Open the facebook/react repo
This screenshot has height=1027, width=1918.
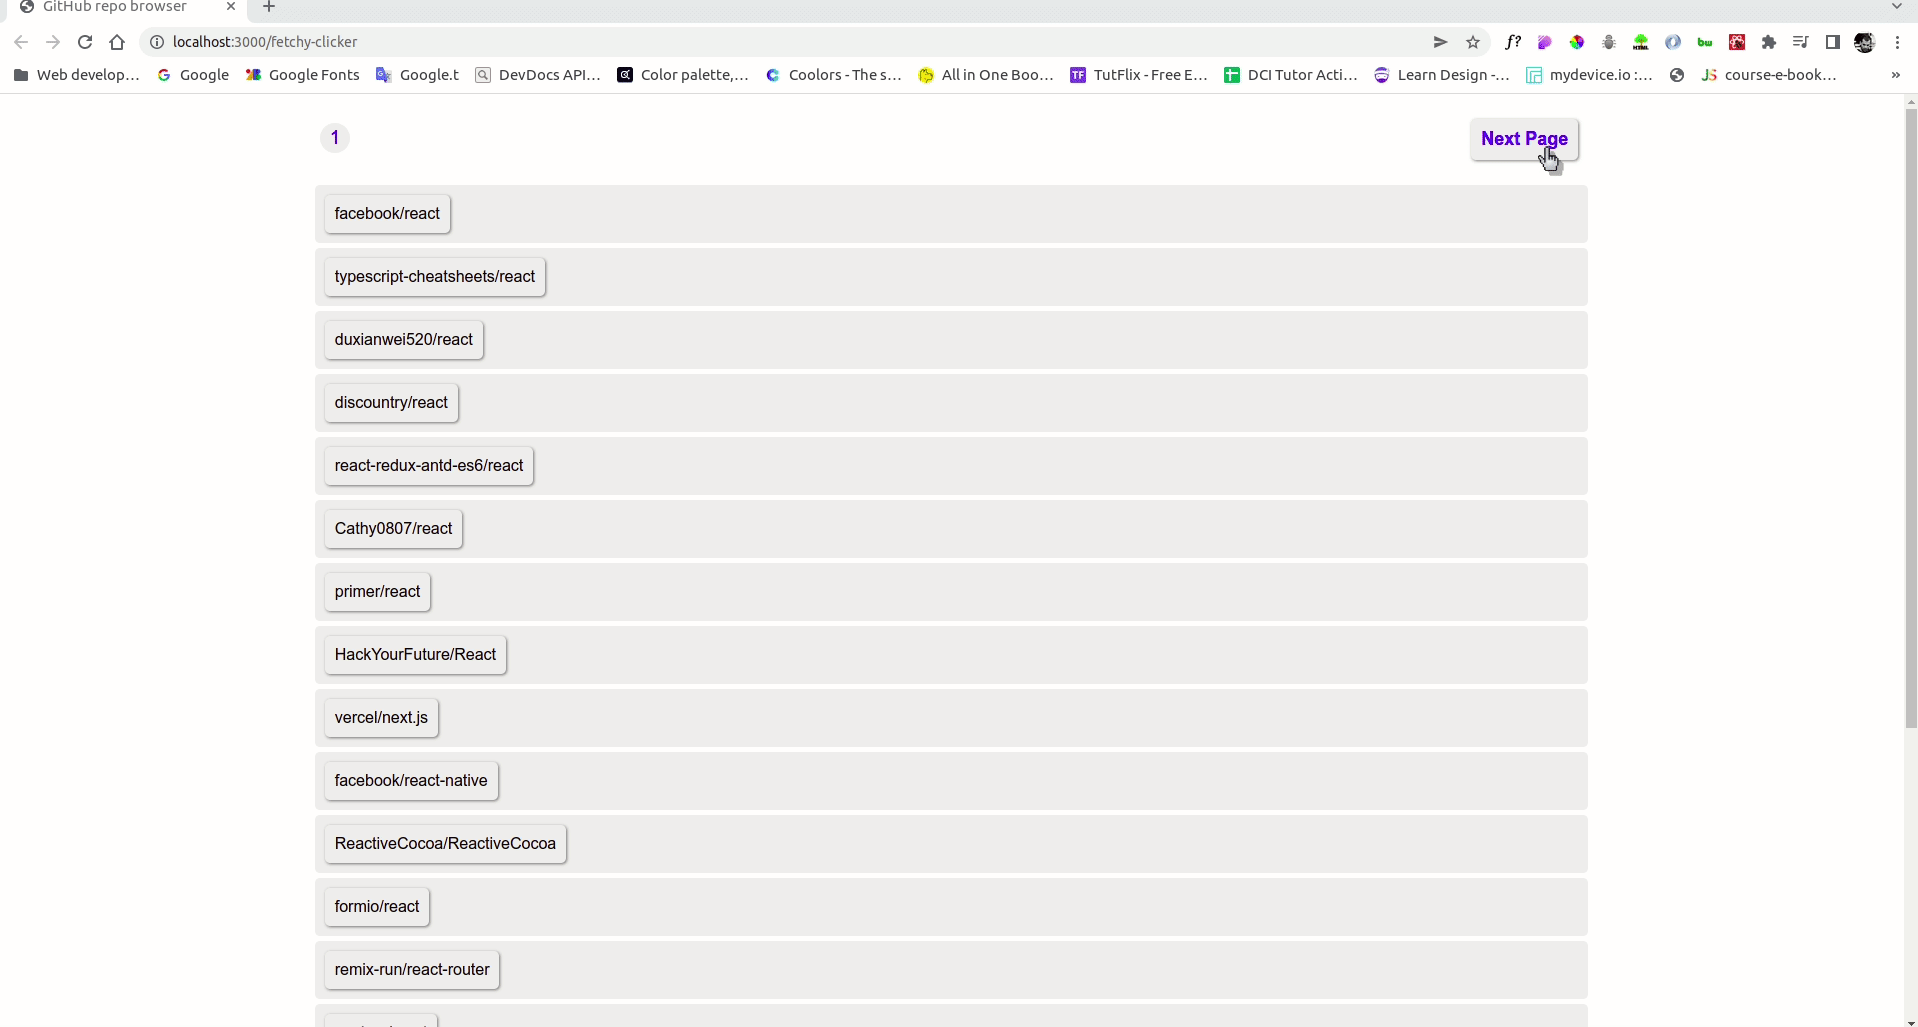[387, 214]
